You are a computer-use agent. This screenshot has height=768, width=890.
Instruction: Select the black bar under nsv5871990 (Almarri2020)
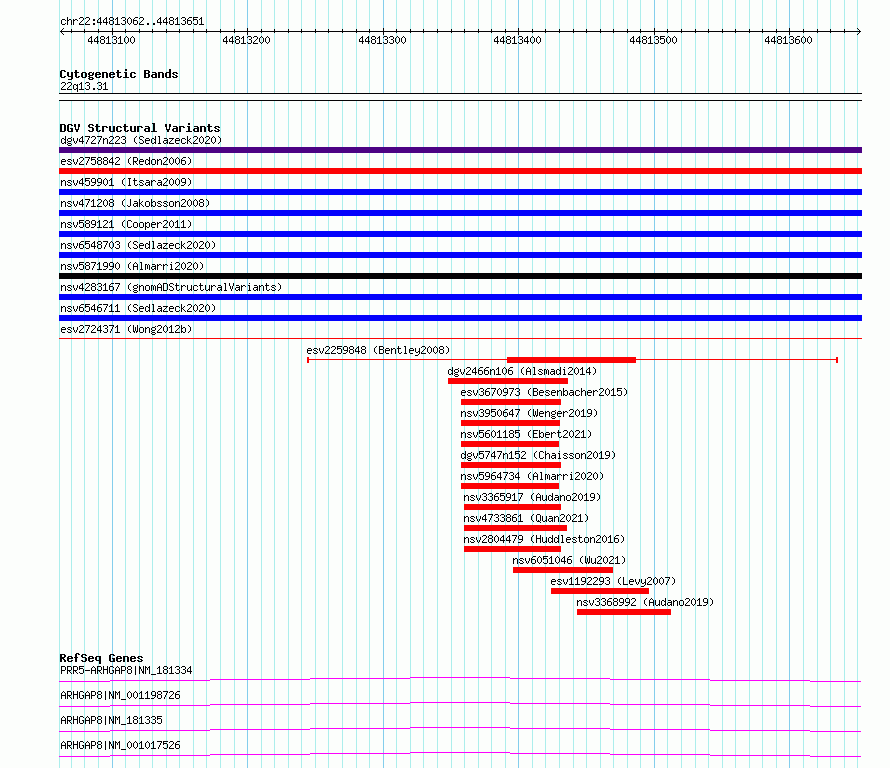point(460,276)
